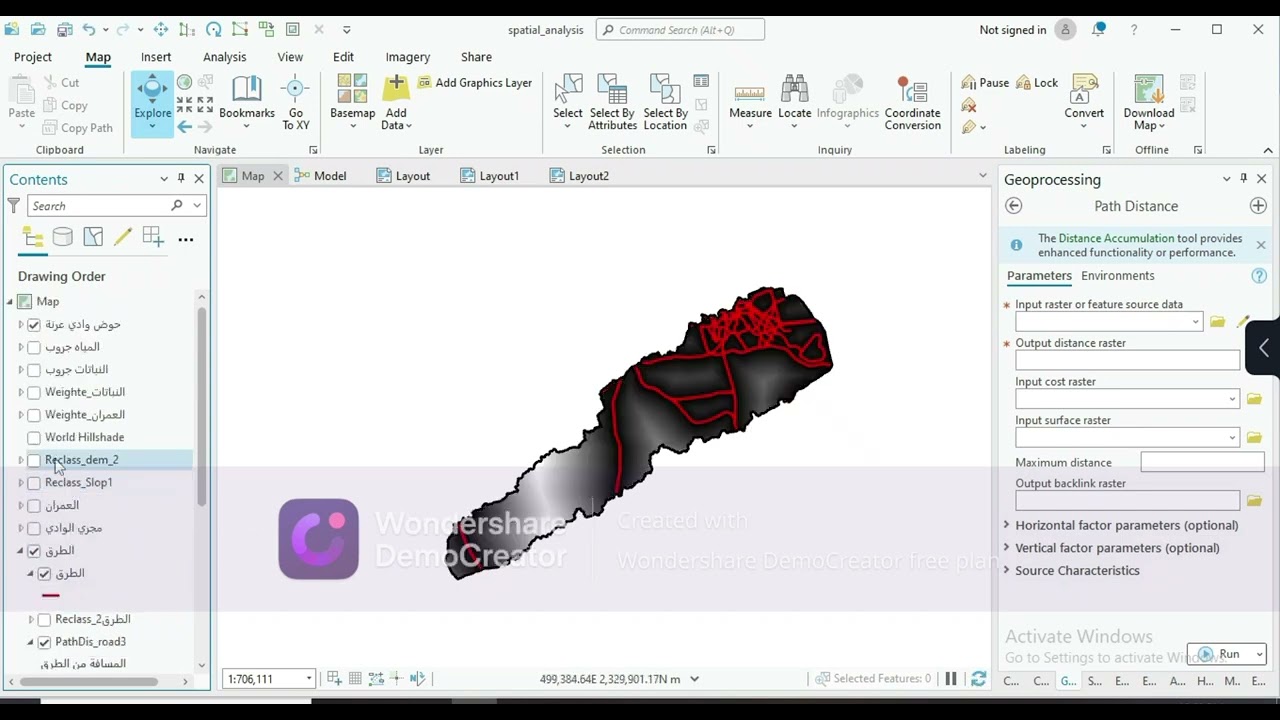The width and height of the screenshot is (1280, 720).
Task: Check the مجرى الوادي layer
Action: [x=34, y=528]
